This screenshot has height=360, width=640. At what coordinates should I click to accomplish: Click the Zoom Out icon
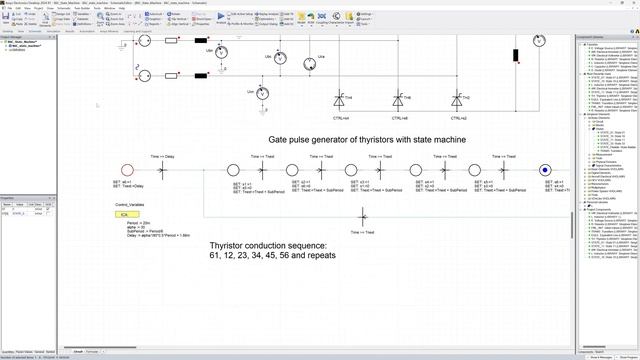115,19
